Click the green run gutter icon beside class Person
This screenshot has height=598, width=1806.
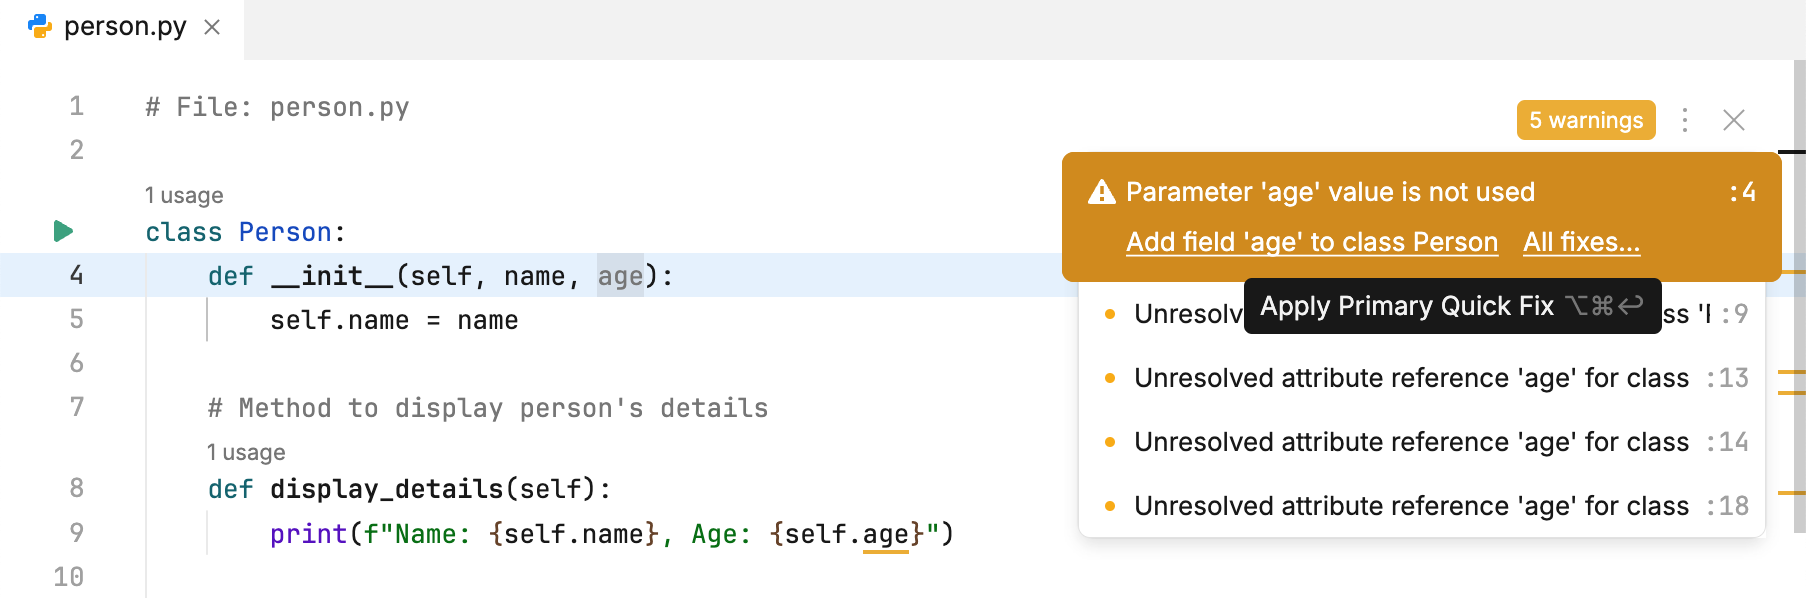[63, 232]
